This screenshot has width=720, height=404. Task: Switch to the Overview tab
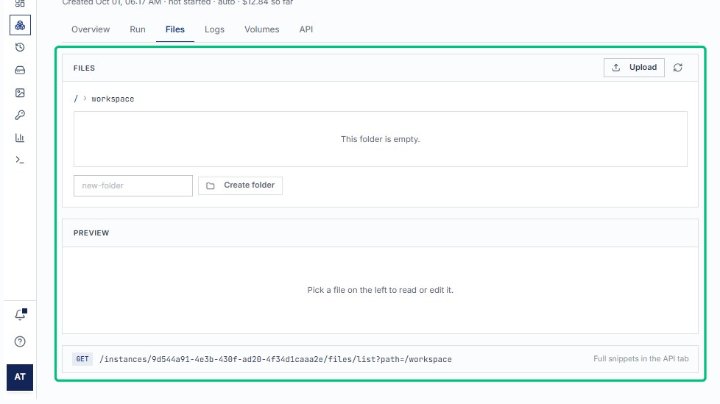click(x=90, y=29)
